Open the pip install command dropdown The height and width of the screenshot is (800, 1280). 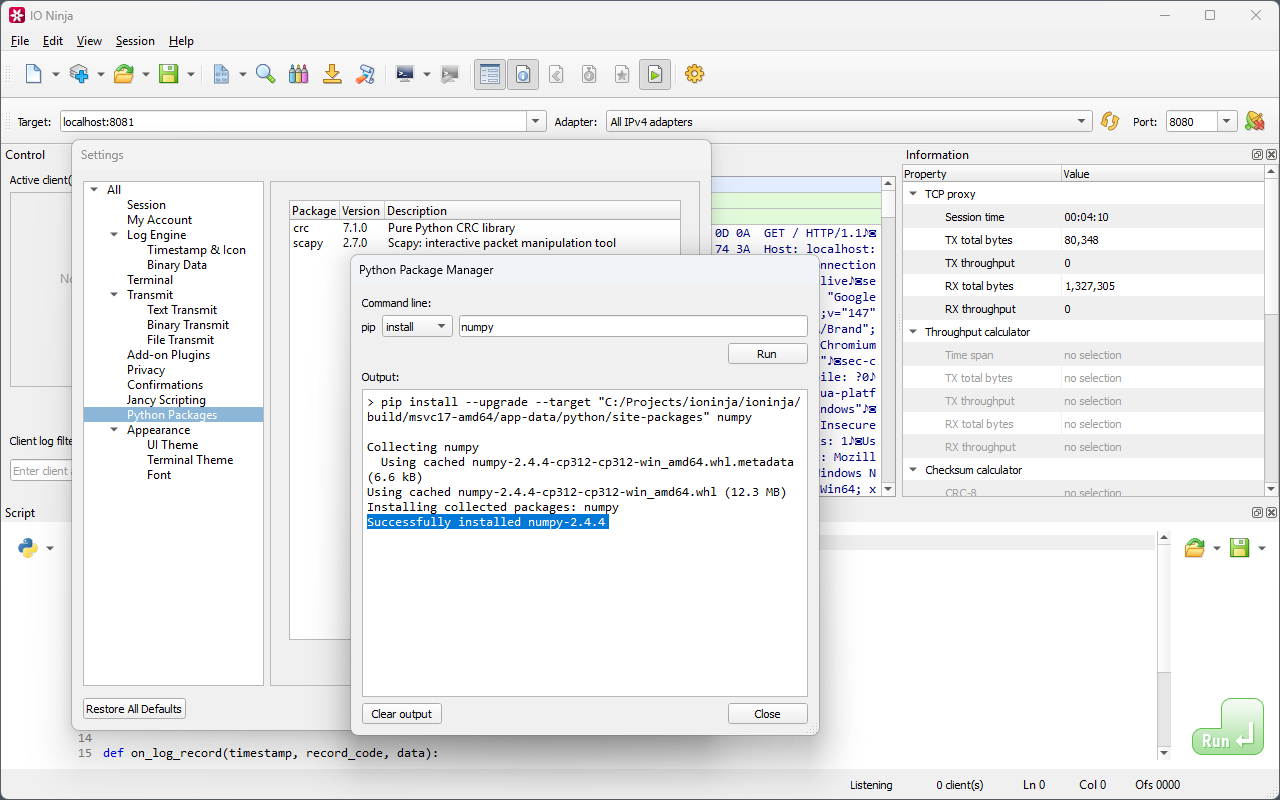coord(417,327)
